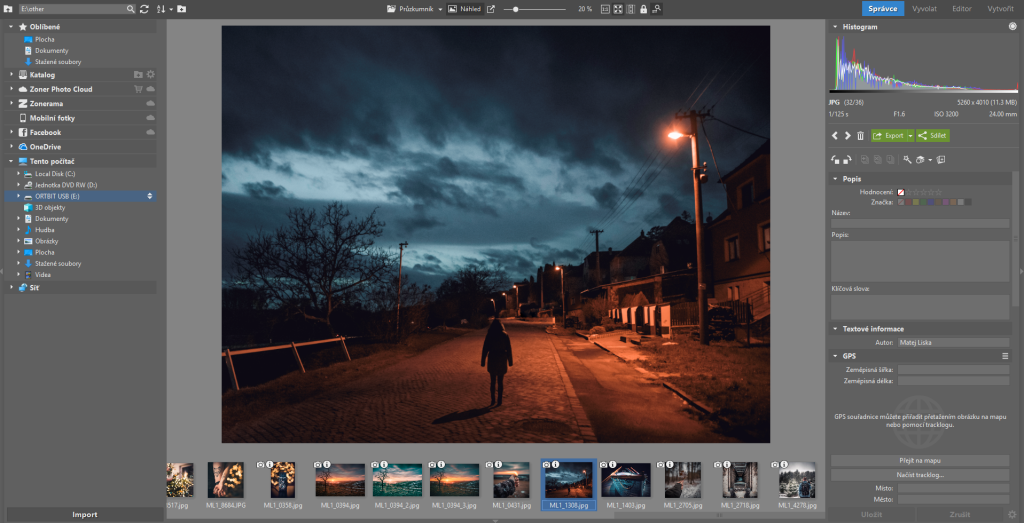Open the image variants icon
This screenshot has width=1024, height=523.
coord(941,159)
